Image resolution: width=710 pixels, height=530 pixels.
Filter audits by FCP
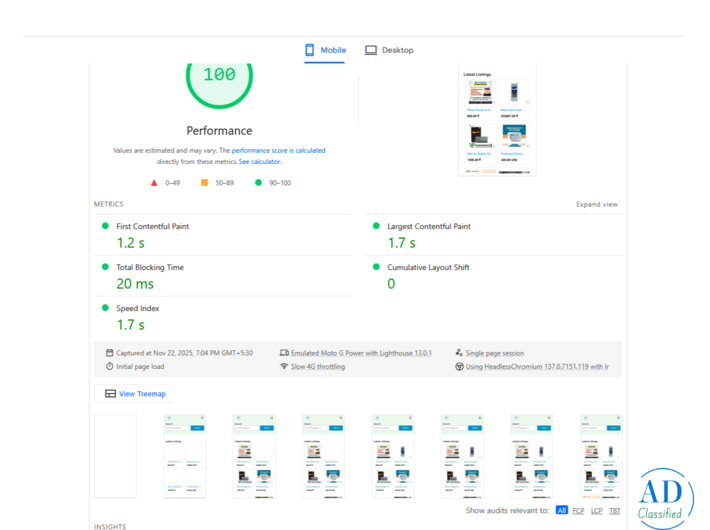tap(578, 511)
